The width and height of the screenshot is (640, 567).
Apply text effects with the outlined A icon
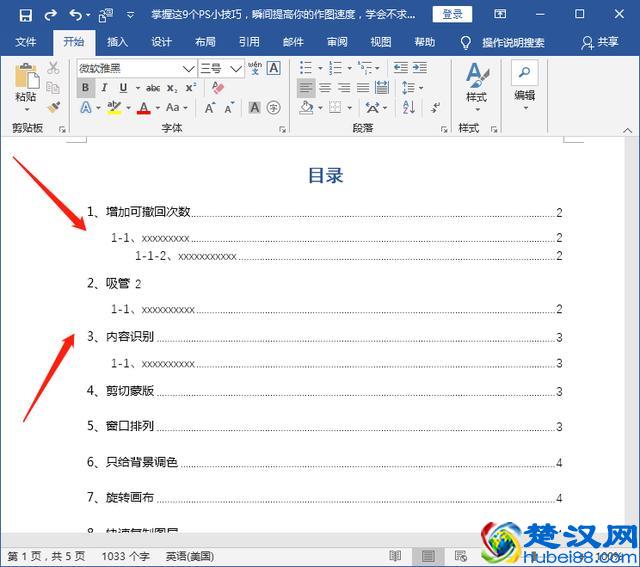pos(86,108)
